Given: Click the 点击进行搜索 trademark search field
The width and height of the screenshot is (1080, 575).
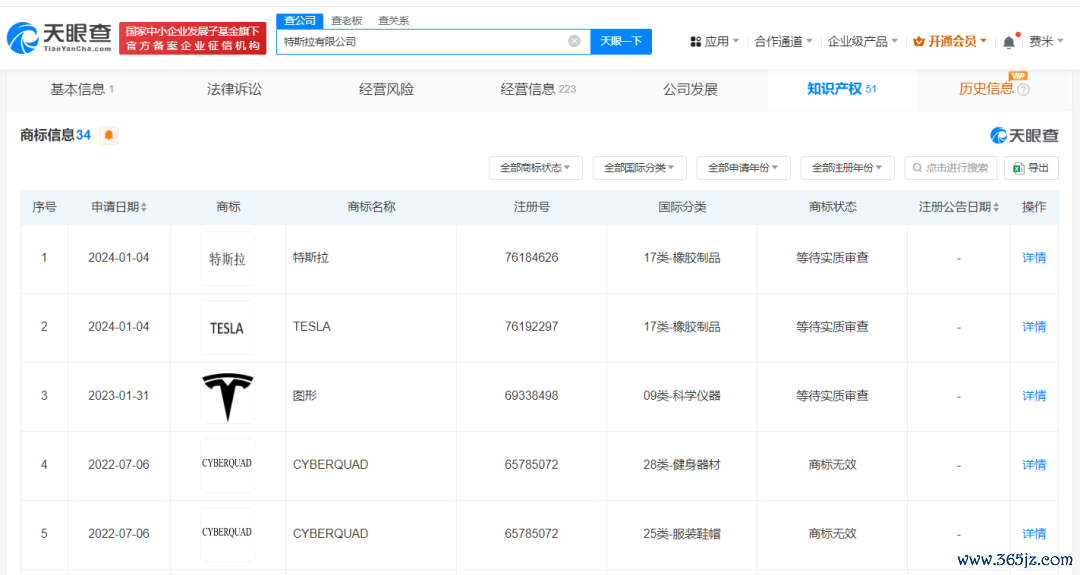Looking at the screenshot, I should [x=951, y=167].
